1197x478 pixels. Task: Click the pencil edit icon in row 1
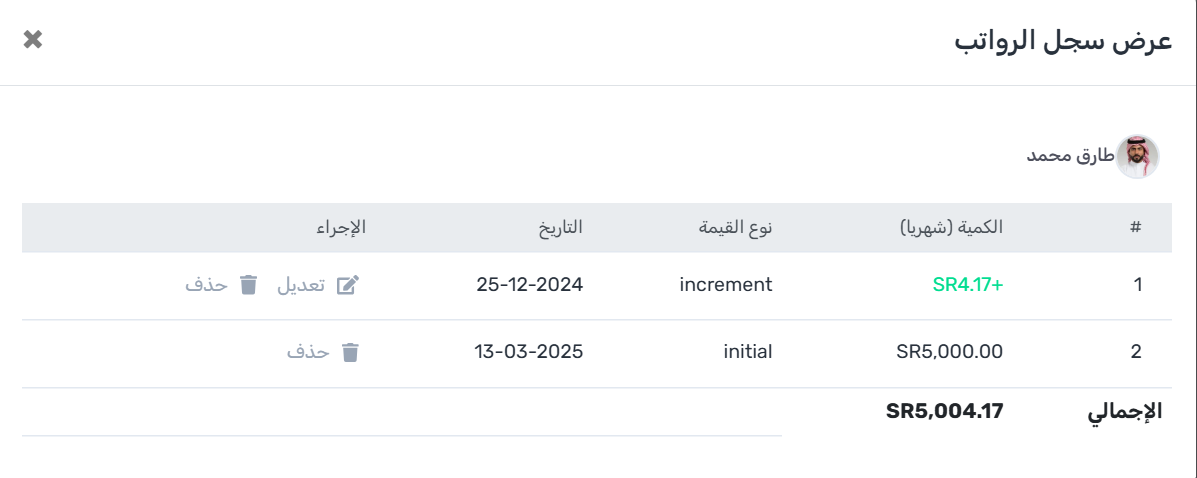coord(347,285)
